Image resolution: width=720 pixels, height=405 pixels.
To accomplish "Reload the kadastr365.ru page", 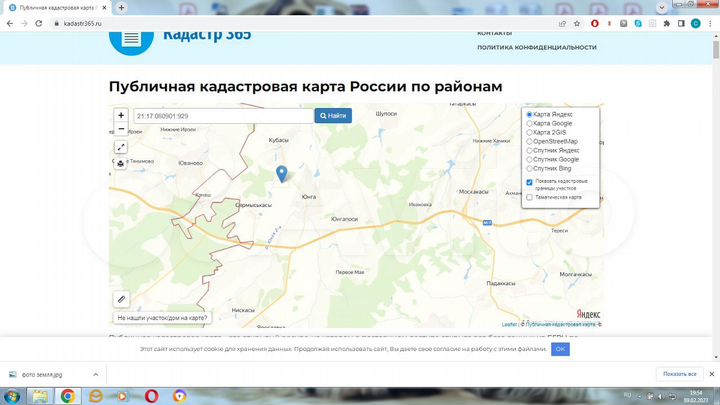I will point(39,23).
